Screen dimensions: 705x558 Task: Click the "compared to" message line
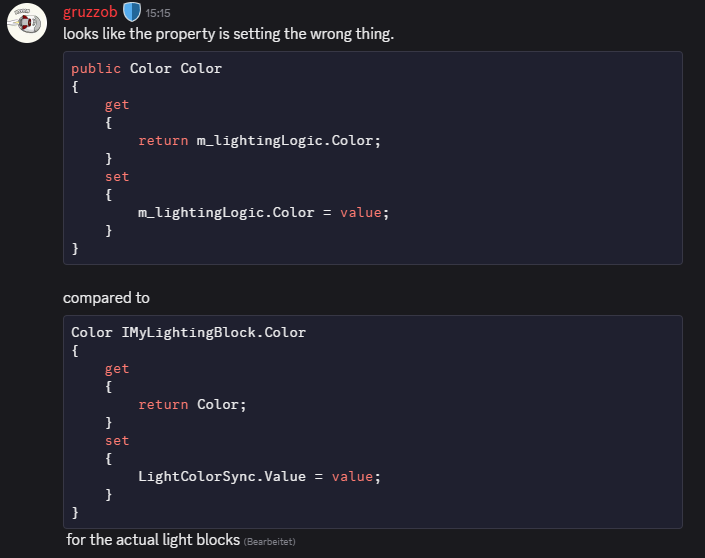(106, 298)
